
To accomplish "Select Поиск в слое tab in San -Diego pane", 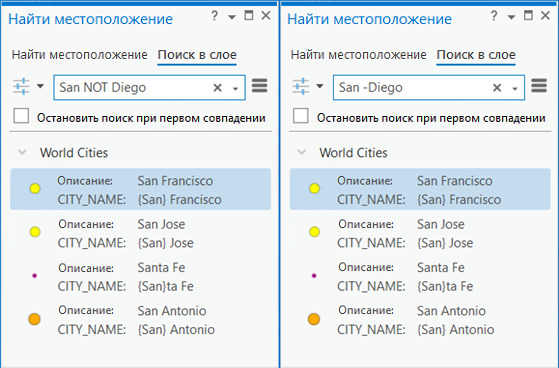I will 476,55.
